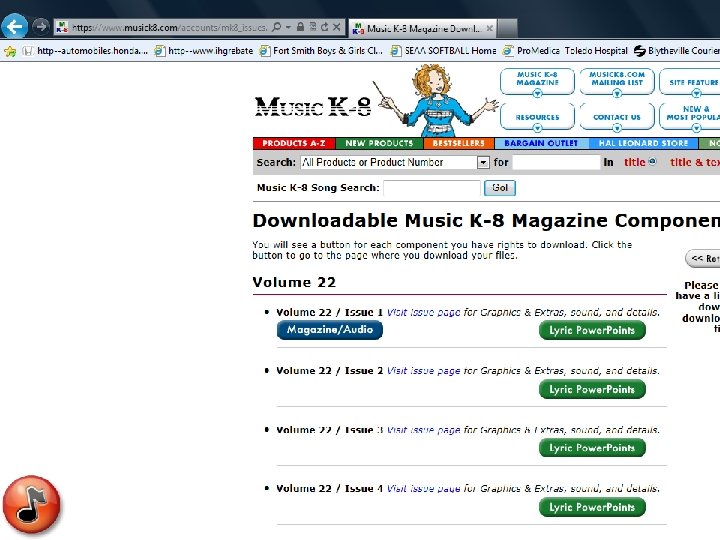Click Lyric PowerPoints for Volume 22 Issue 3
This screenshot has height=540, width=720.
tap(592, 448)
